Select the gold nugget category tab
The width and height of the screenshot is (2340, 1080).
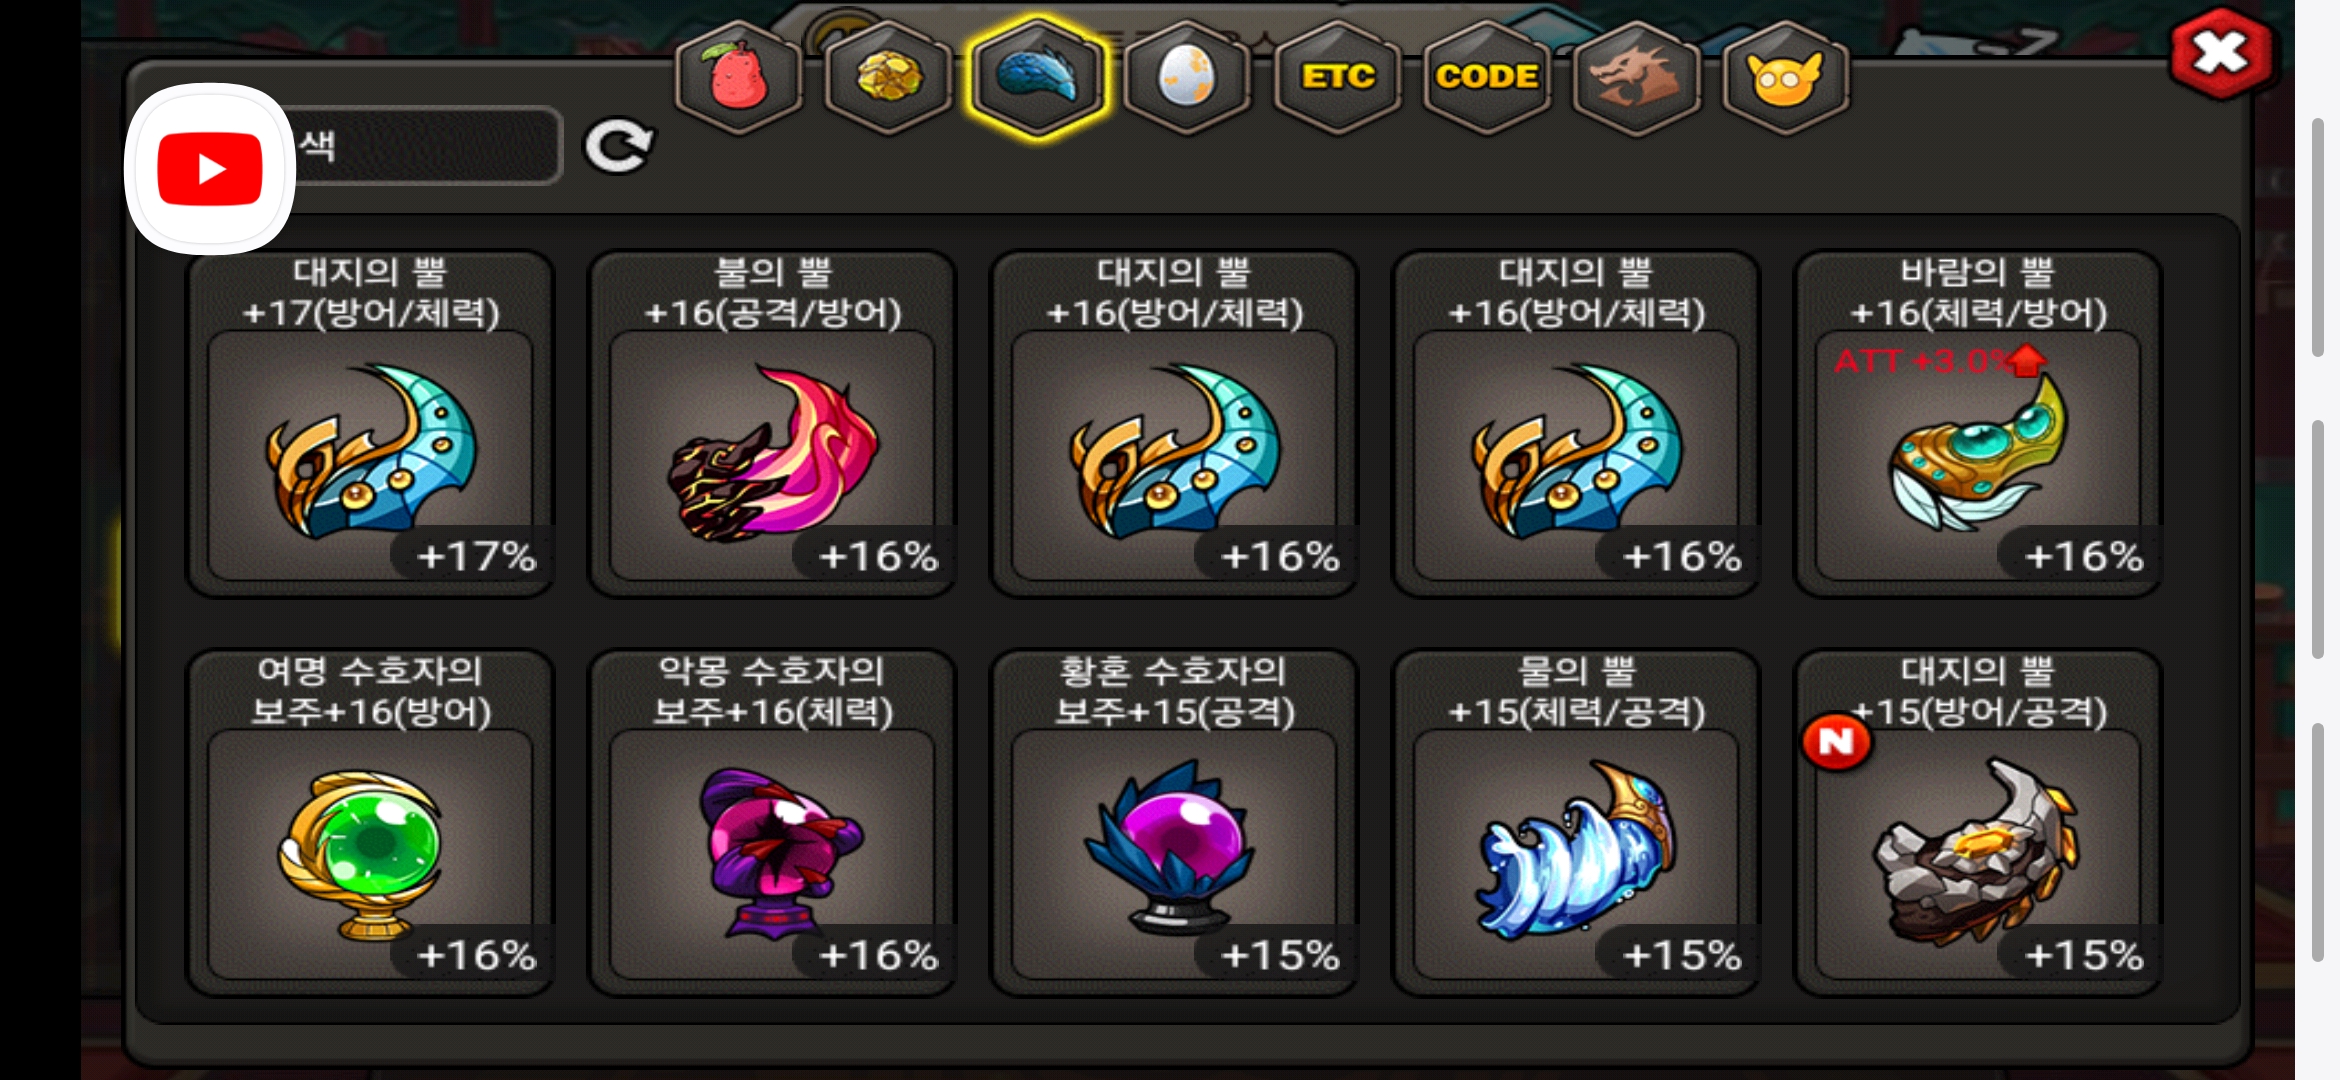pos(887,77)
